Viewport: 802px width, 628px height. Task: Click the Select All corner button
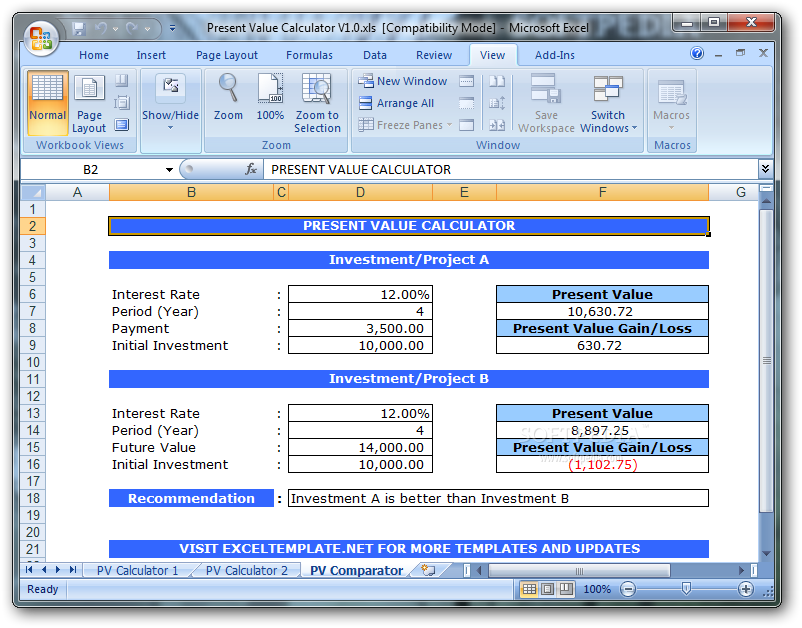33,192
